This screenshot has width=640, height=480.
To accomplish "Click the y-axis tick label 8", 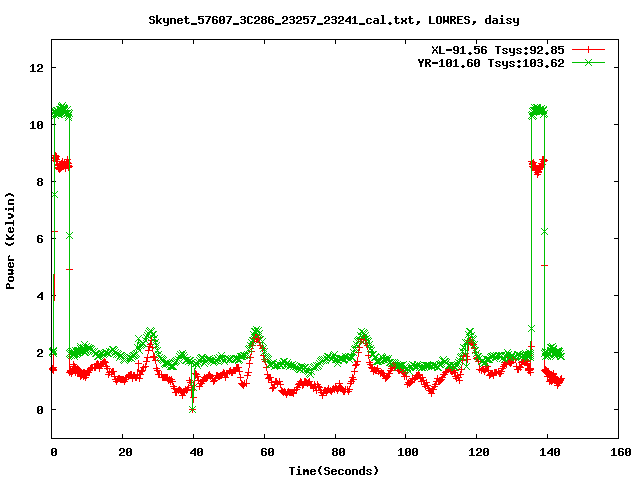I will 40,182.
